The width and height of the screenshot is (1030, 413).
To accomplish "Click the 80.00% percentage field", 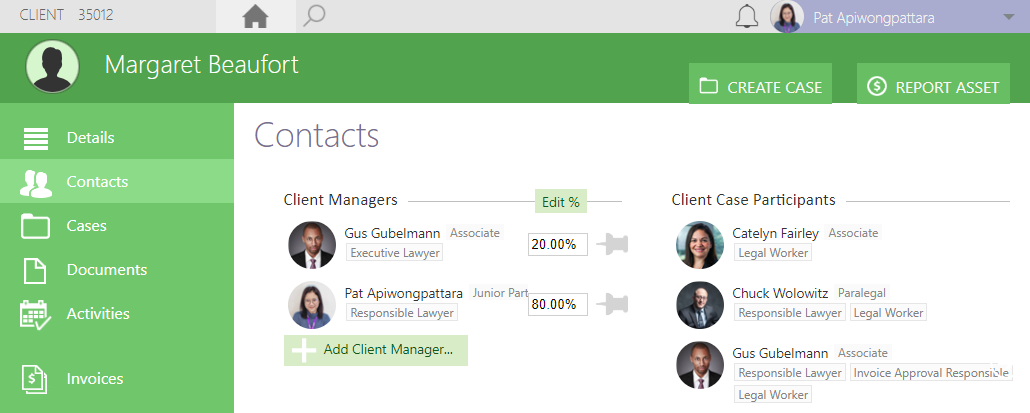I will [558, 304].
